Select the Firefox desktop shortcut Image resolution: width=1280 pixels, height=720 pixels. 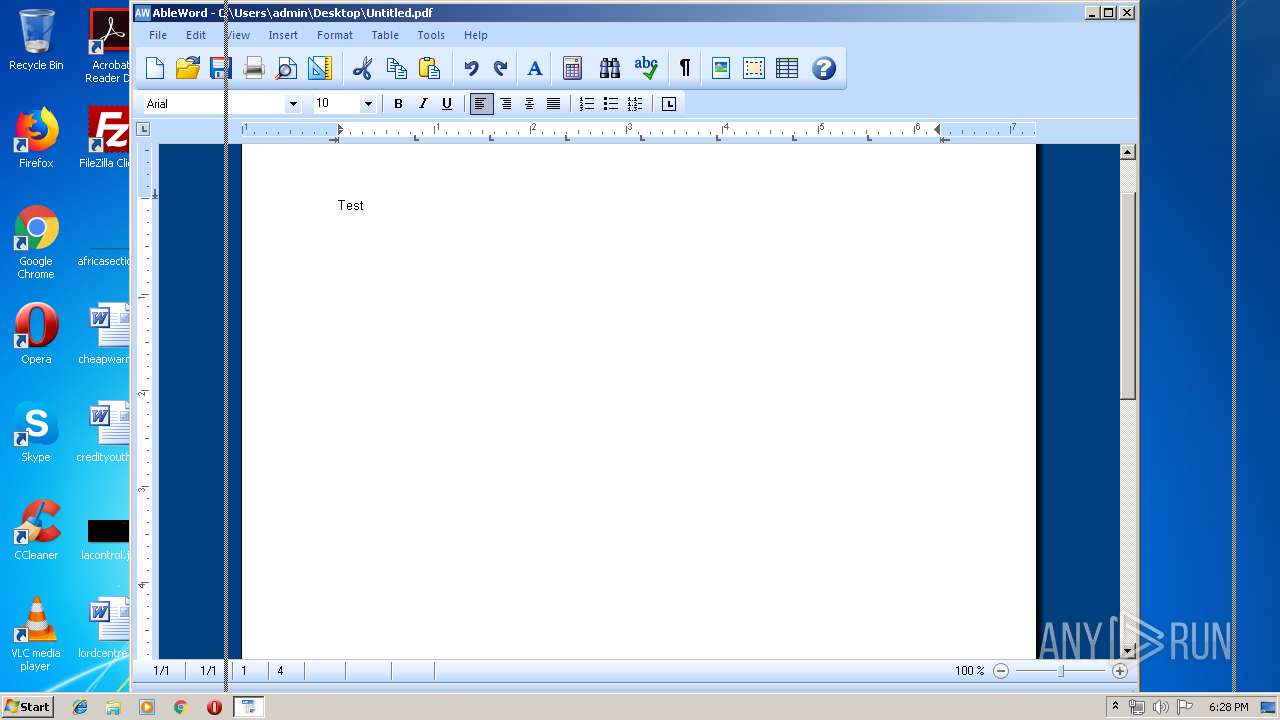pyautogui.click(x=36, y=138)
